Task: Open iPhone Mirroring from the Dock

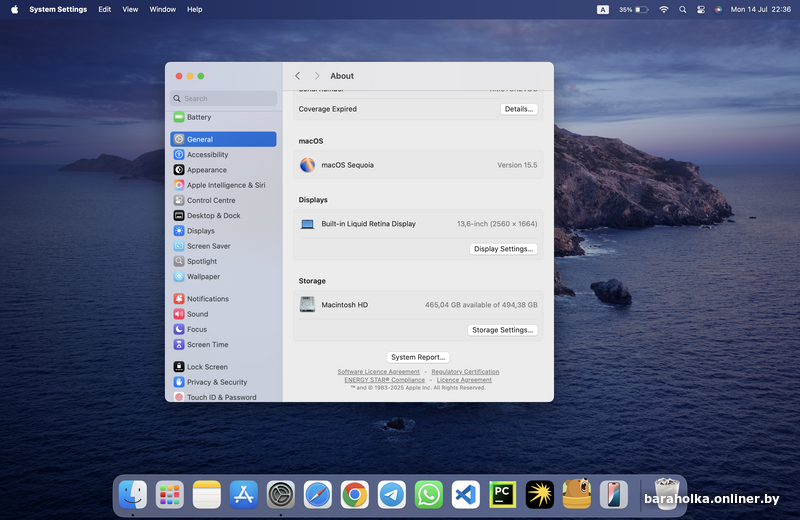Action: click(x=614, y=494)
